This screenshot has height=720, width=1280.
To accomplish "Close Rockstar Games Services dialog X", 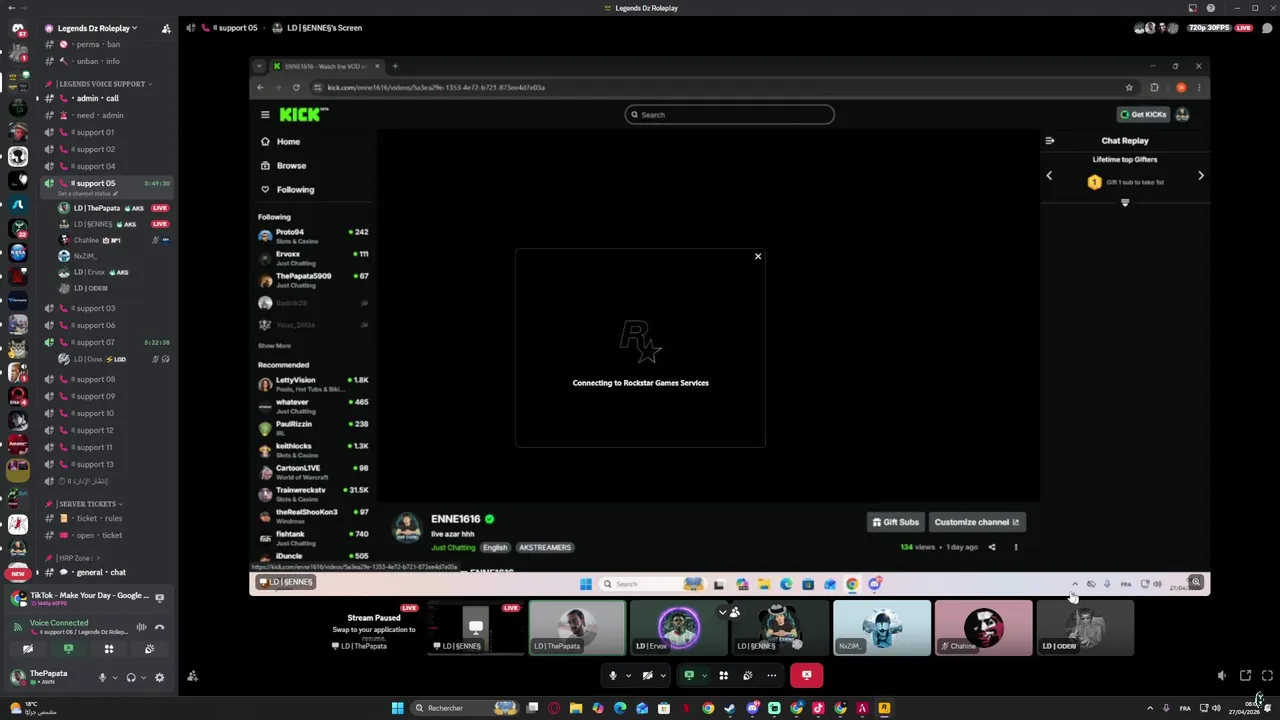I will click(758, 256).
